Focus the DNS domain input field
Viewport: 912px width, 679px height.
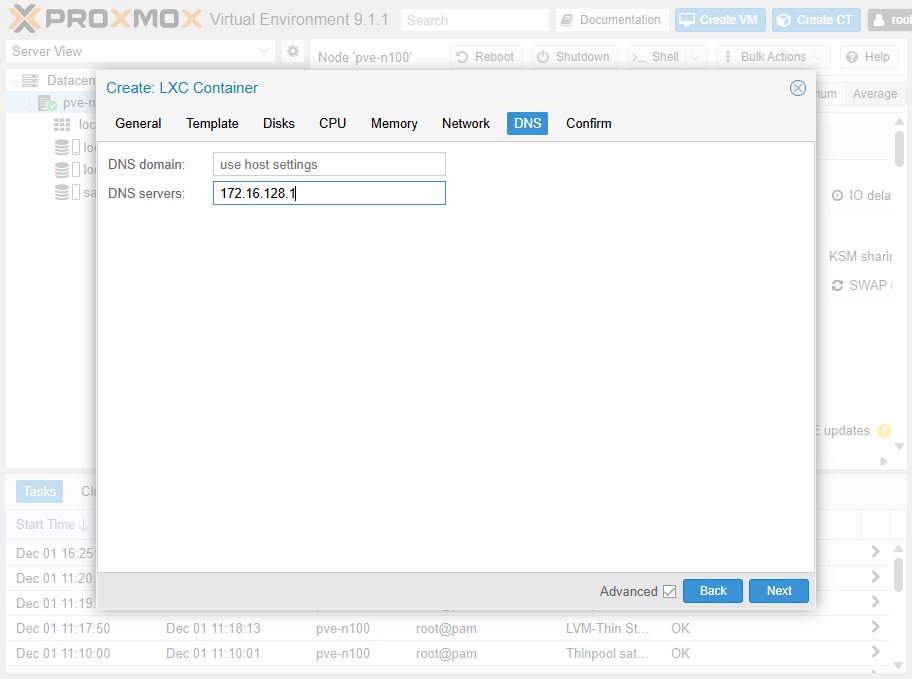pos(329,164)
